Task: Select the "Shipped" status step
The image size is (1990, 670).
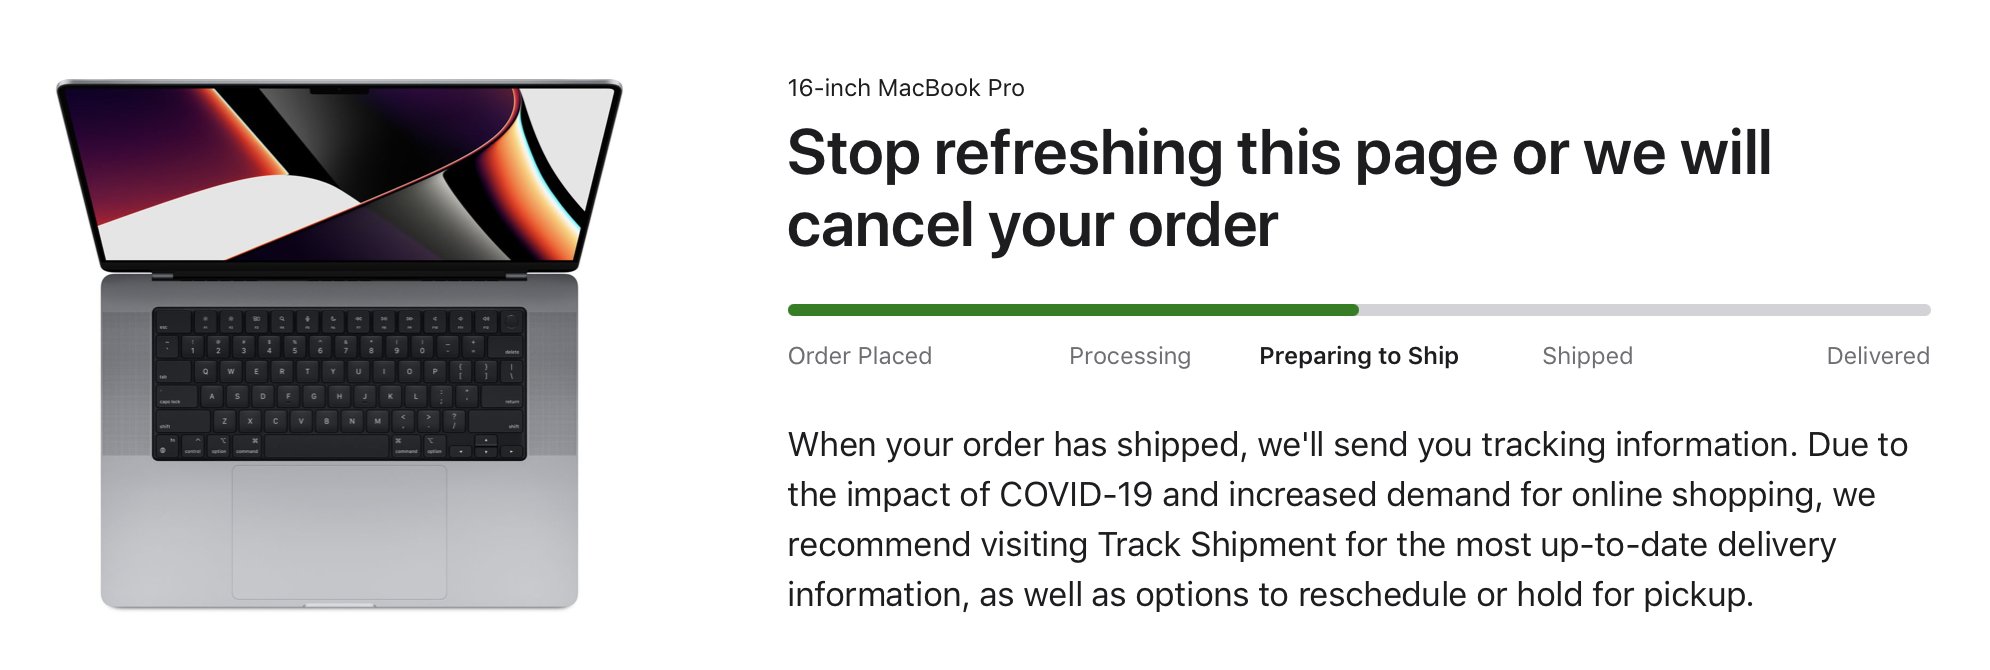Action: (x=1588, y=356)
